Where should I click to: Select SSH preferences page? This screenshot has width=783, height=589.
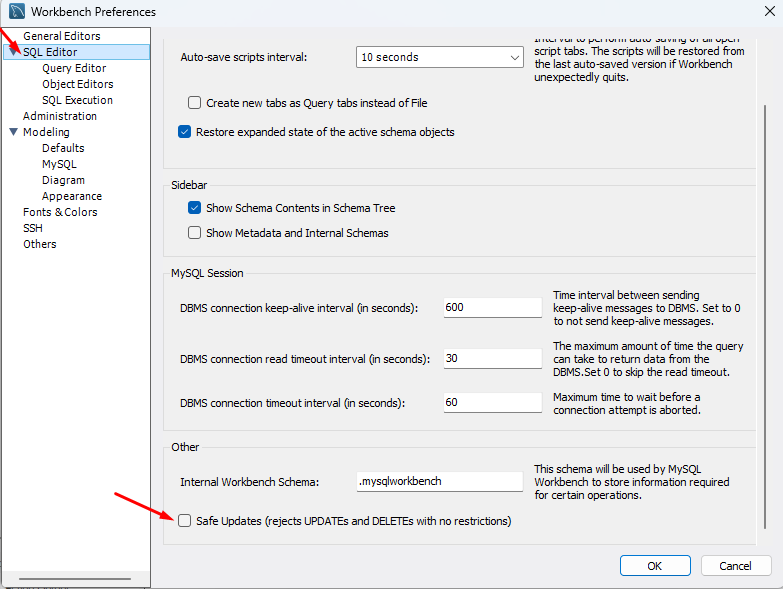pos(33,228)
